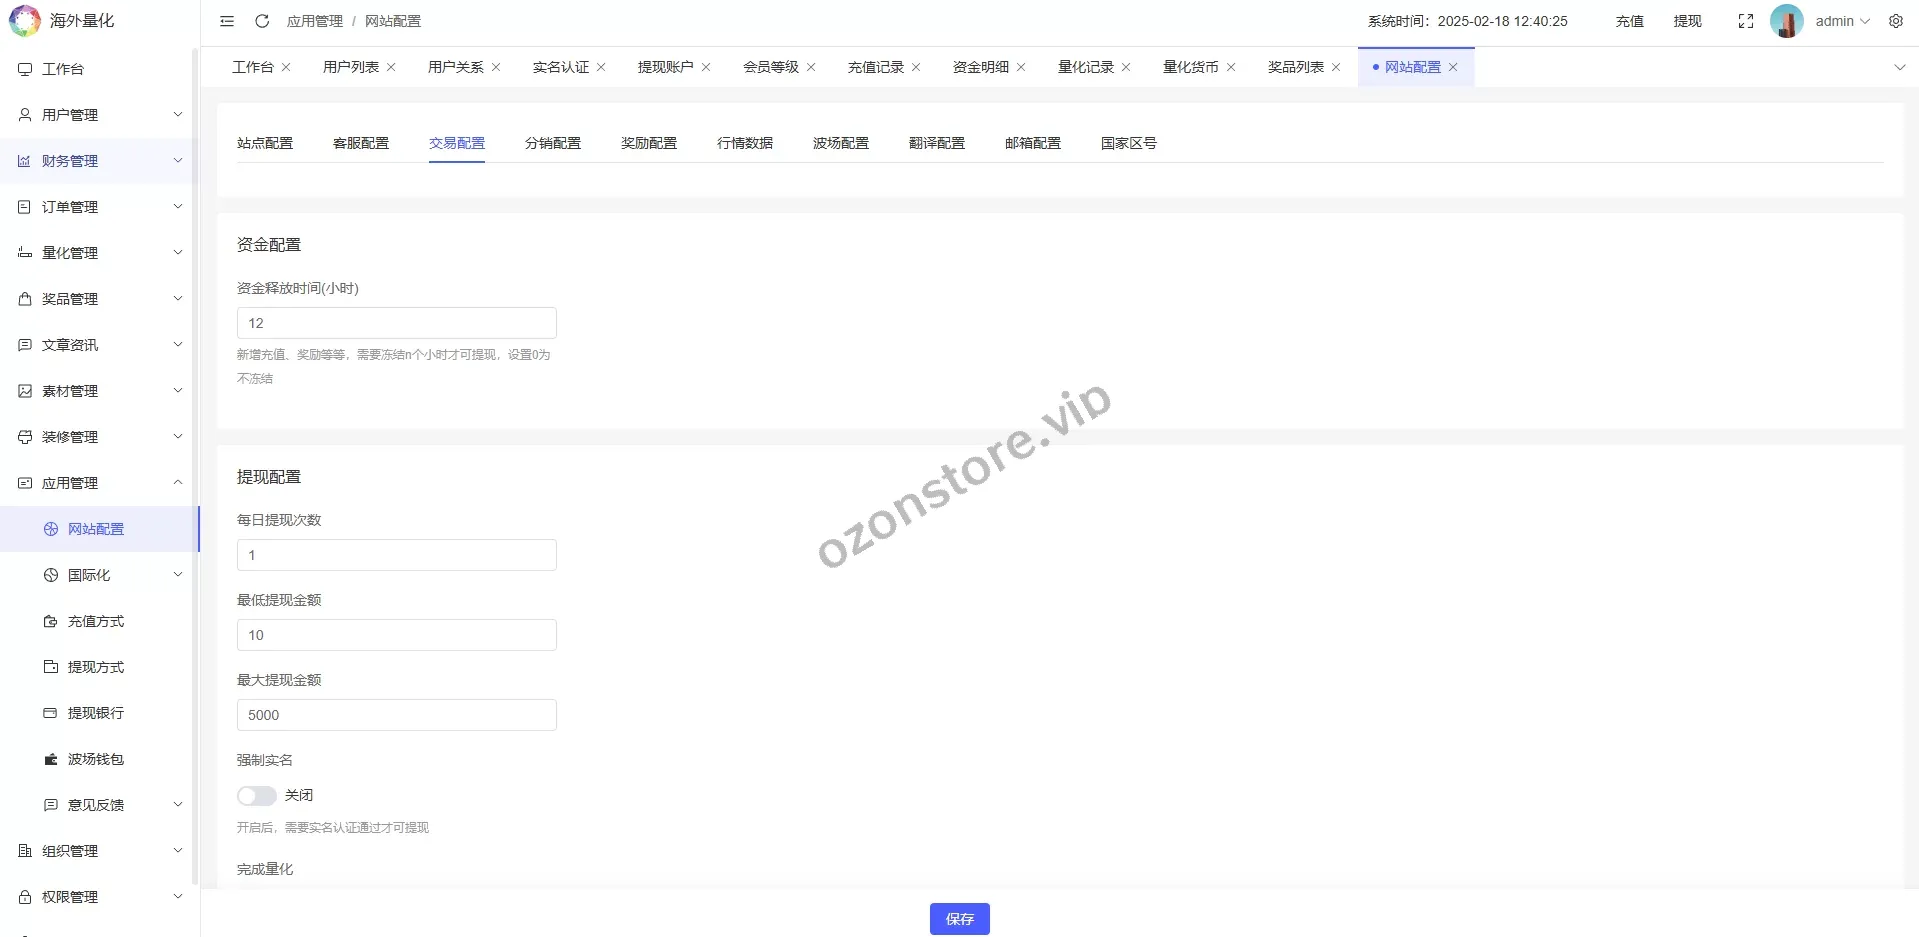Viewport: 1919px width, 937px height.
Task: Toggle the 强制实名 switch
Action: pos(257,795)
